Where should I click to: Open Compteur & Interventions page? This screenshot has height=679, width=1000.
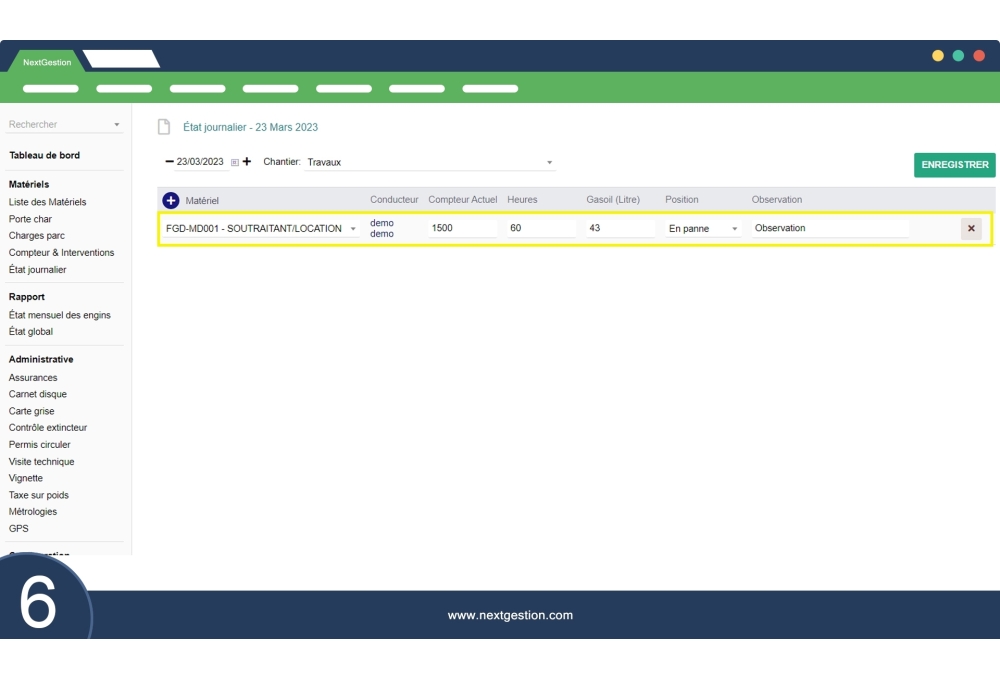pyautogui.click(x=61, y=253)
